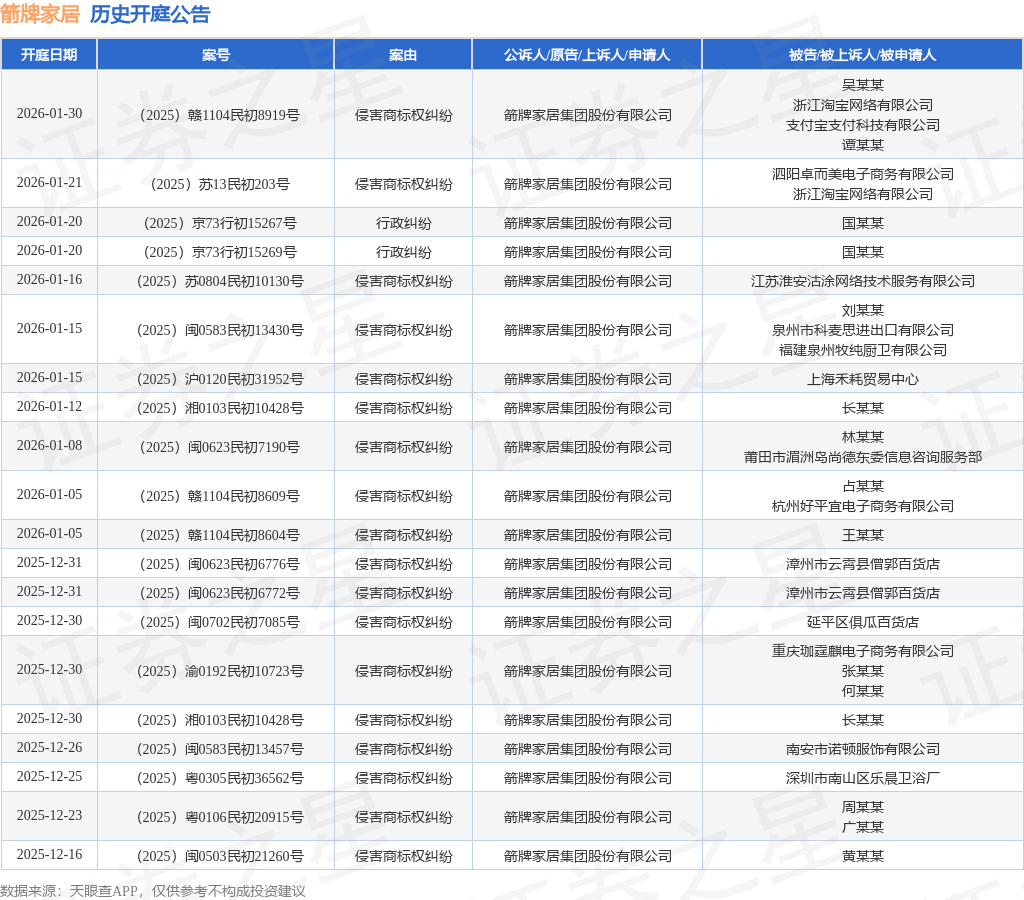
Task: Select the 开庭日期 column header
Action: 49,55
